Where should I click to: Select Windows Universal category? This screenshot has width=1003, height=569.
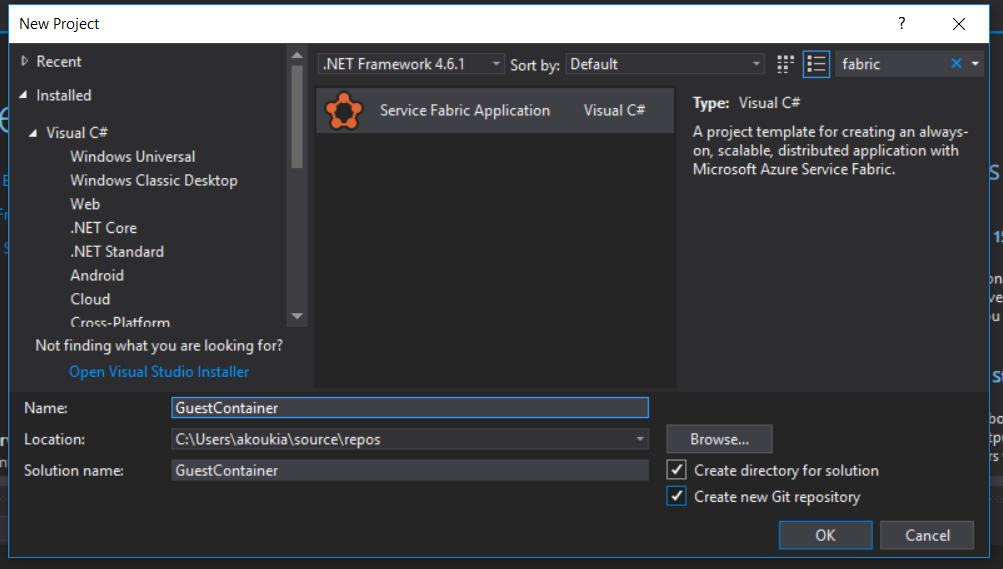(x=132, y=157)
